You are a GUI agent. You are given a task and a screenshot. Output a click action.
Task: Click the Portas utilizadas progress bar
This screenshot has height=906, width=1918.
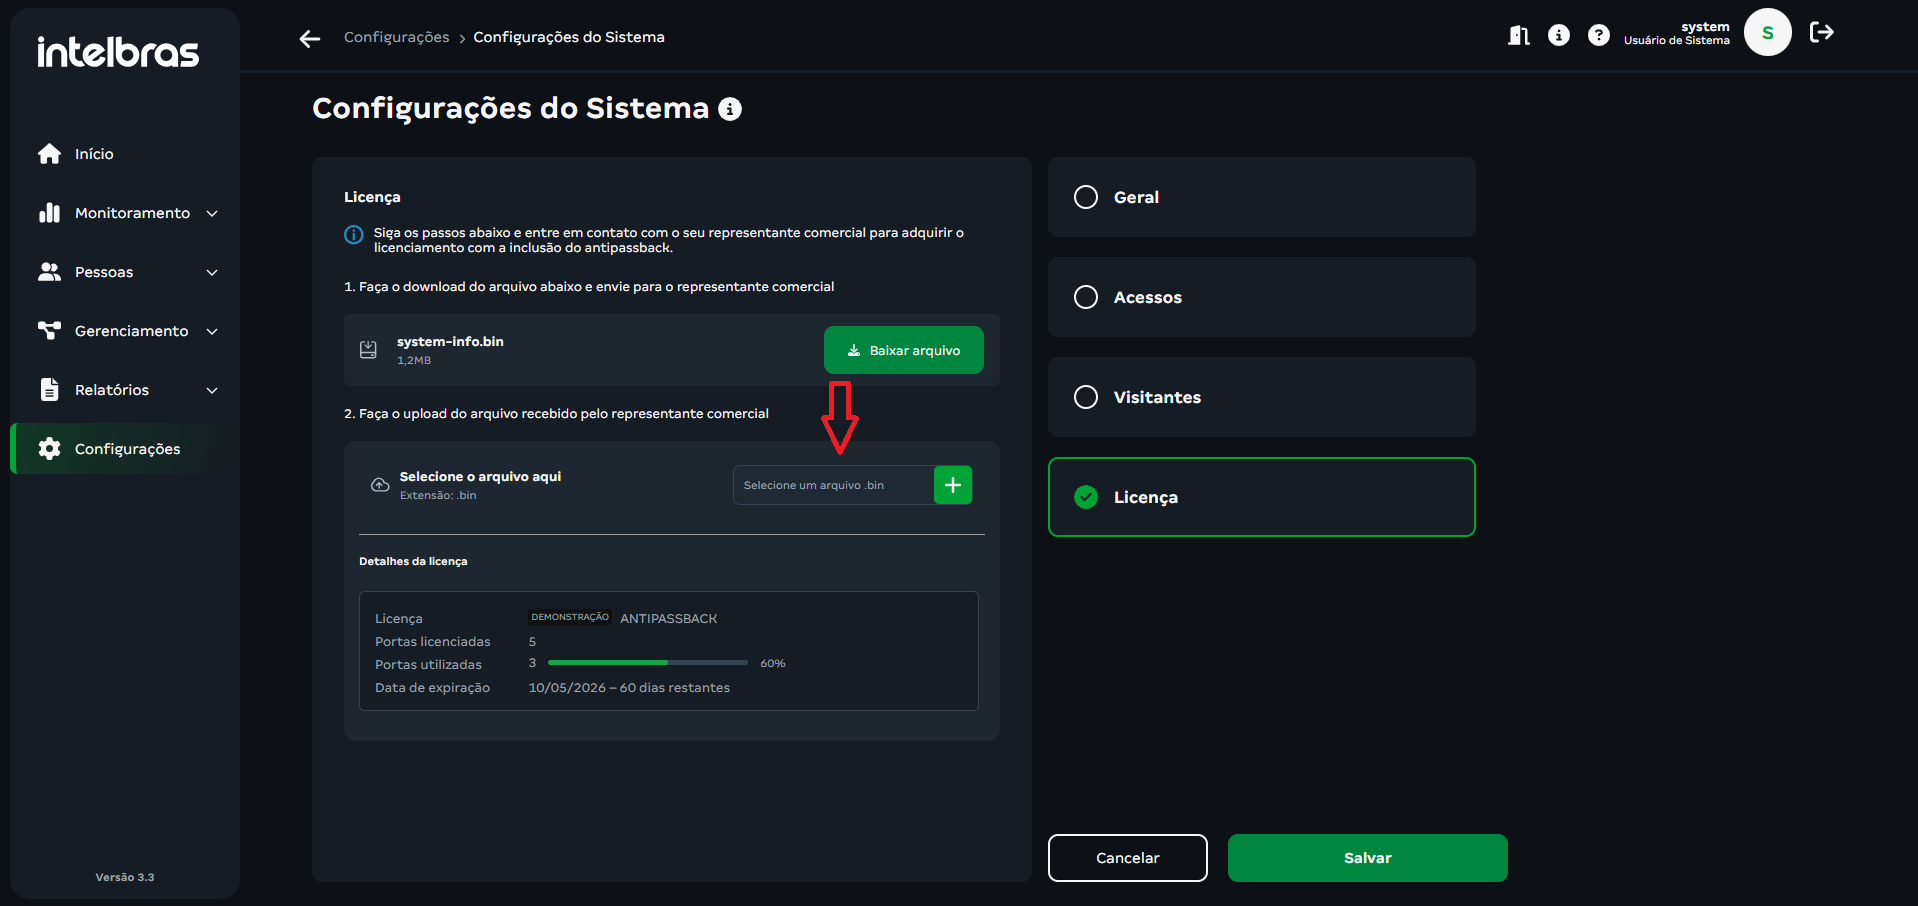648,663
